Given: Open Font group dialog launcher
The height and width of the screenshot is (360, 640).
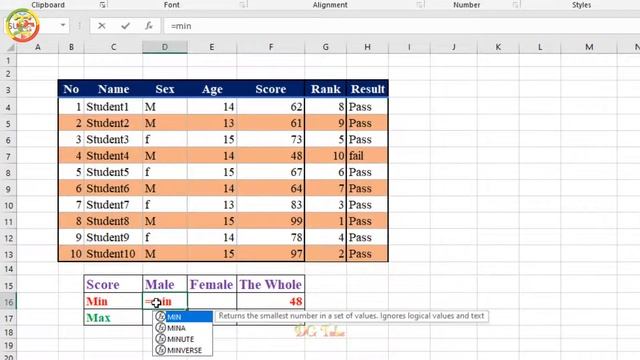Looking at the screenshot, I should tap(243, 5).
